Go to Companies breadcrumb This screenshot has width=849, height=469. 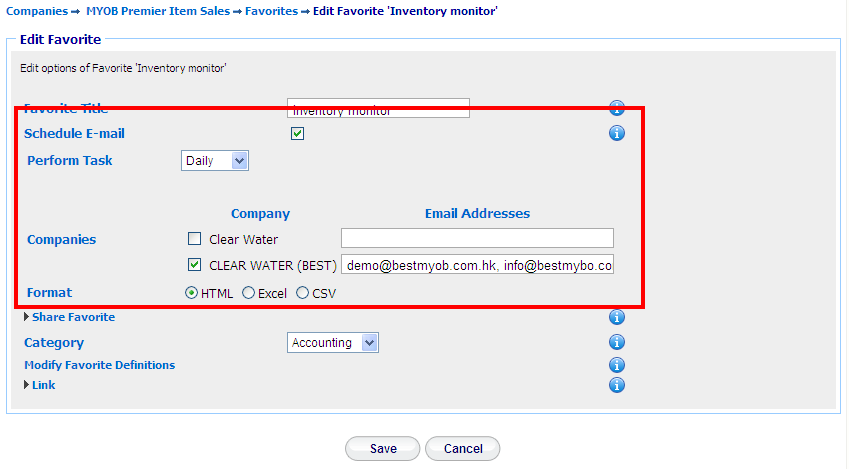(37, 11)
